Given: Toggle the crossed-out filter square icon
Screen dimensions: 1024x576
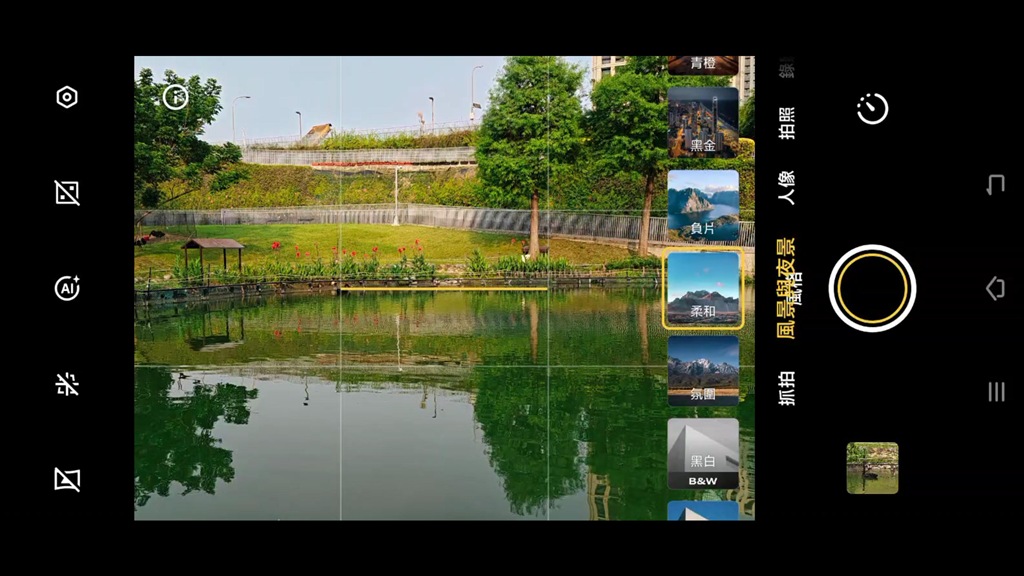Looking at the screenshot, I should [x=67, y=479].
